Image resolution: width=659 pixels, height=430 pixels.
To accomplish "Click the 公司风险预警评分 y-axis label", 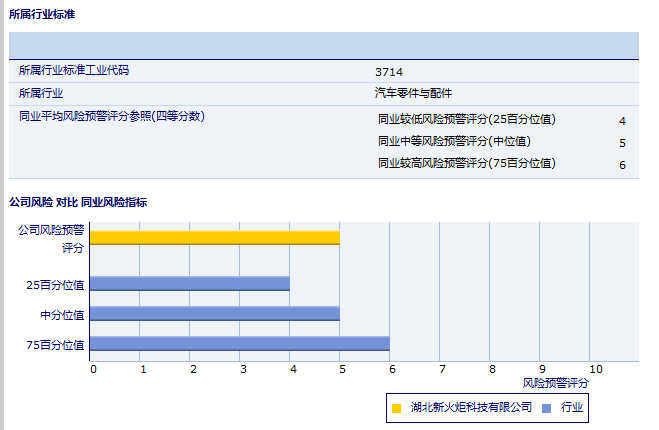I will coord(50,238).
